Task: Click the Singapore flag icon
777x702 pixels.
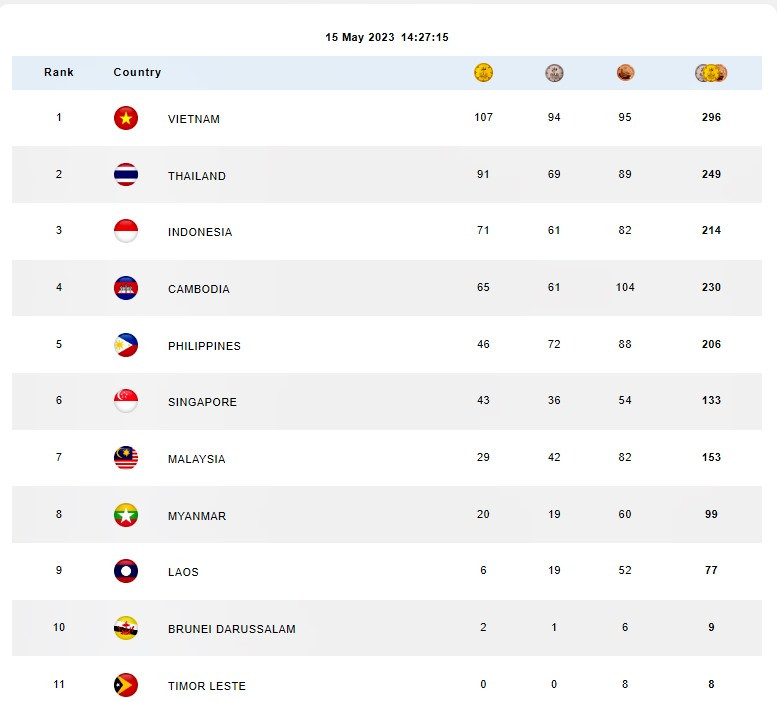Action: (126, 401)
